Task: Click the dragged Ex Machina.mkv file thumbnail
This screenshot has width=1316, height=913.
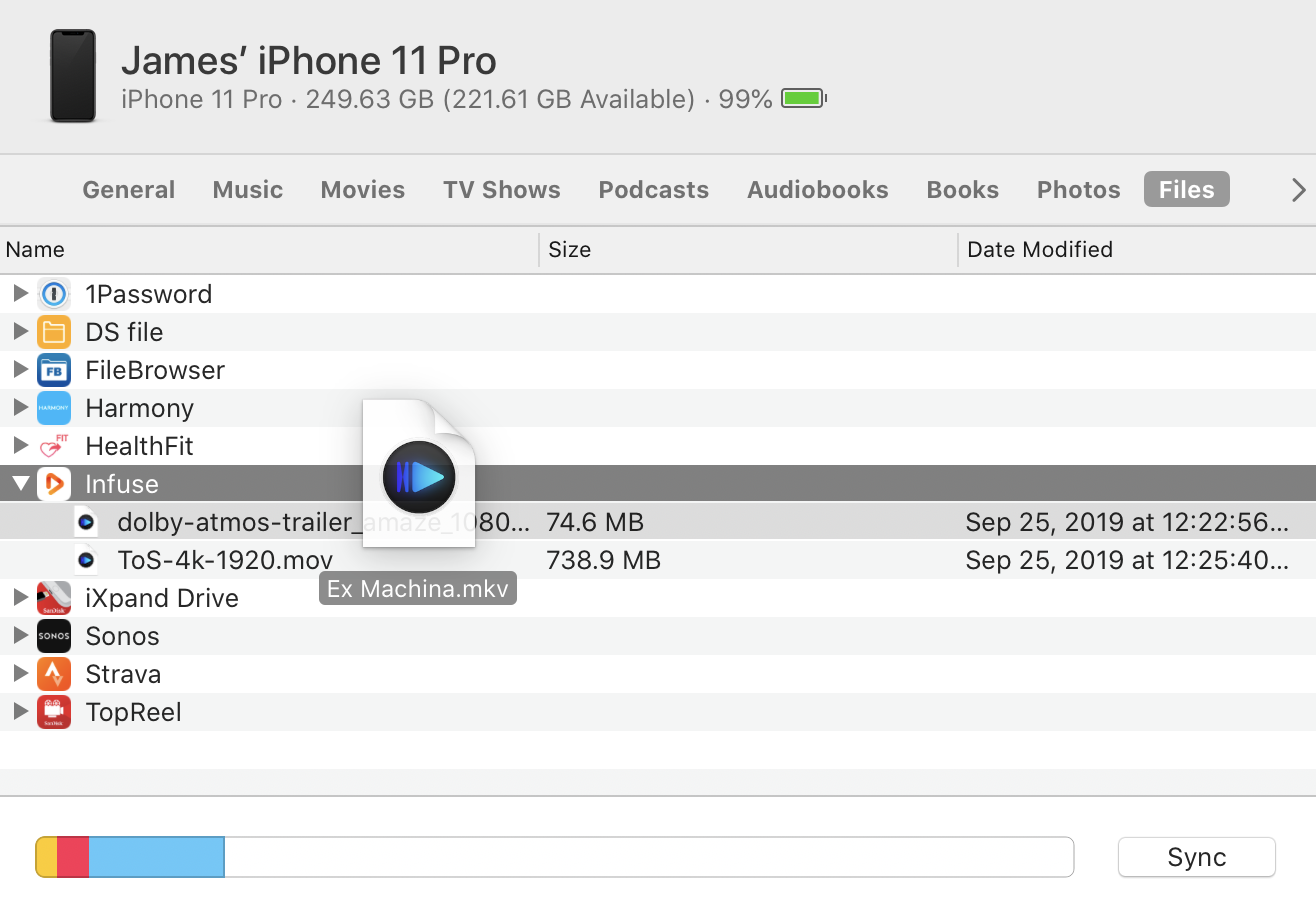Action: (x=419, y=474)
